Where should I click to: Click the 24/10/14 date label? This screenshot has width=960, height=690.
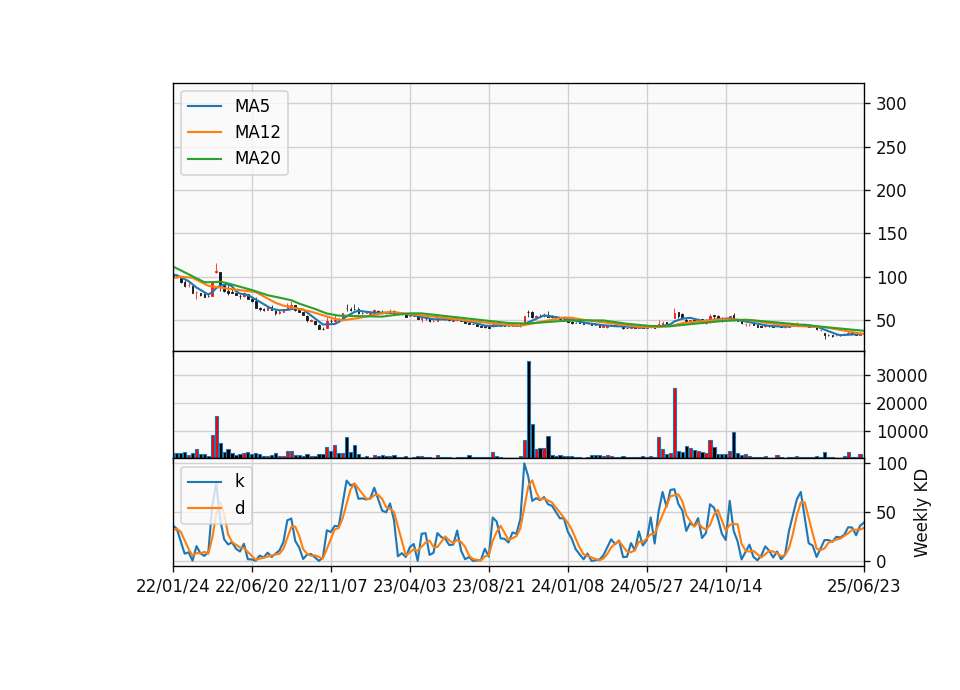[726, 586]
